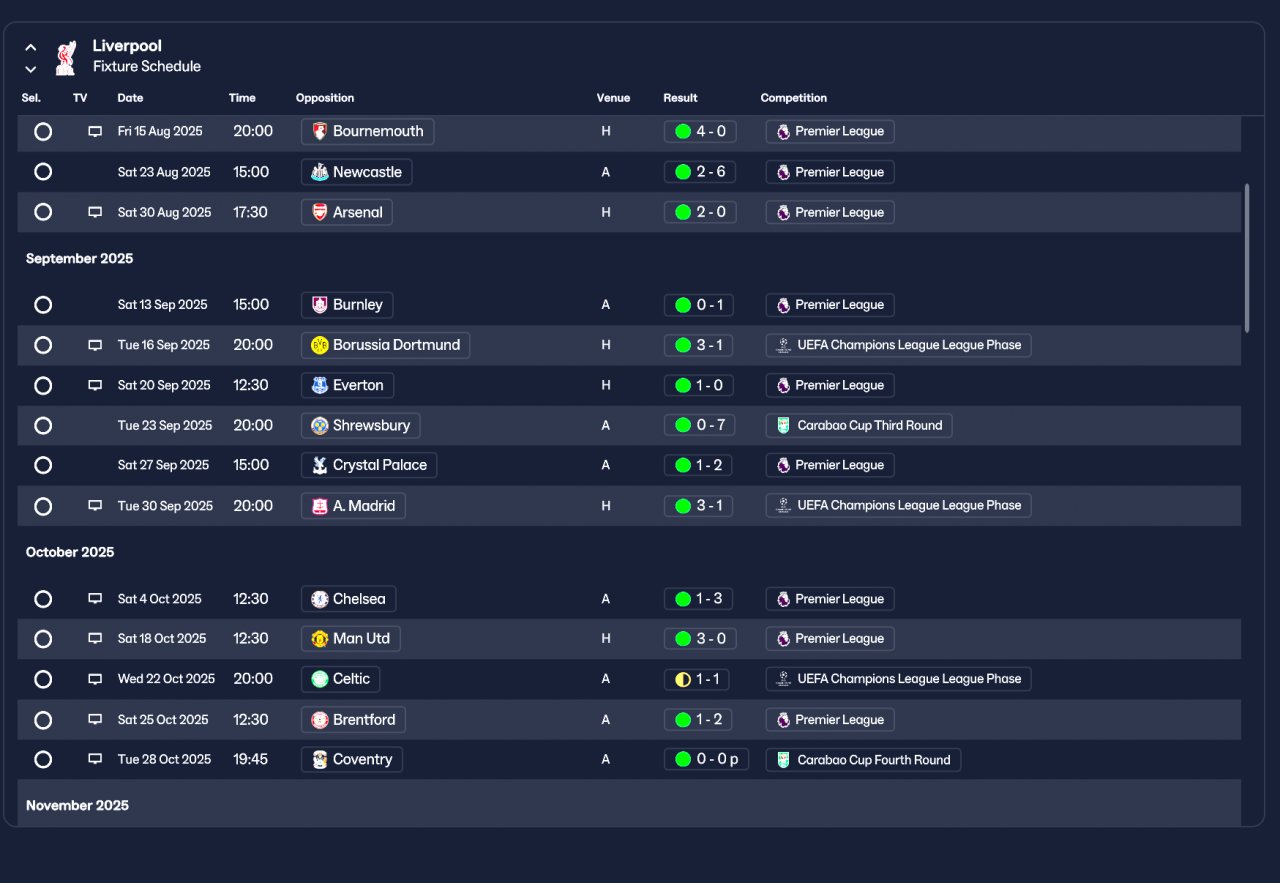Image resolution: width=1280 pixels, height=883 pixels.
Task: Open the Burnley opposition team
Action: [347, 305]
